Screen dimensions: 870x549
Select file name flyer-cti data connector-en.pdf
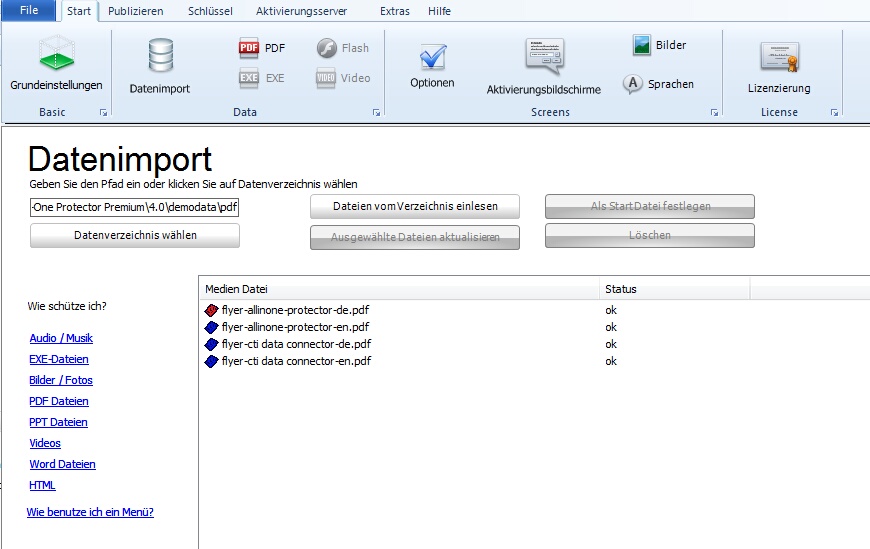[x=296, y=361]
